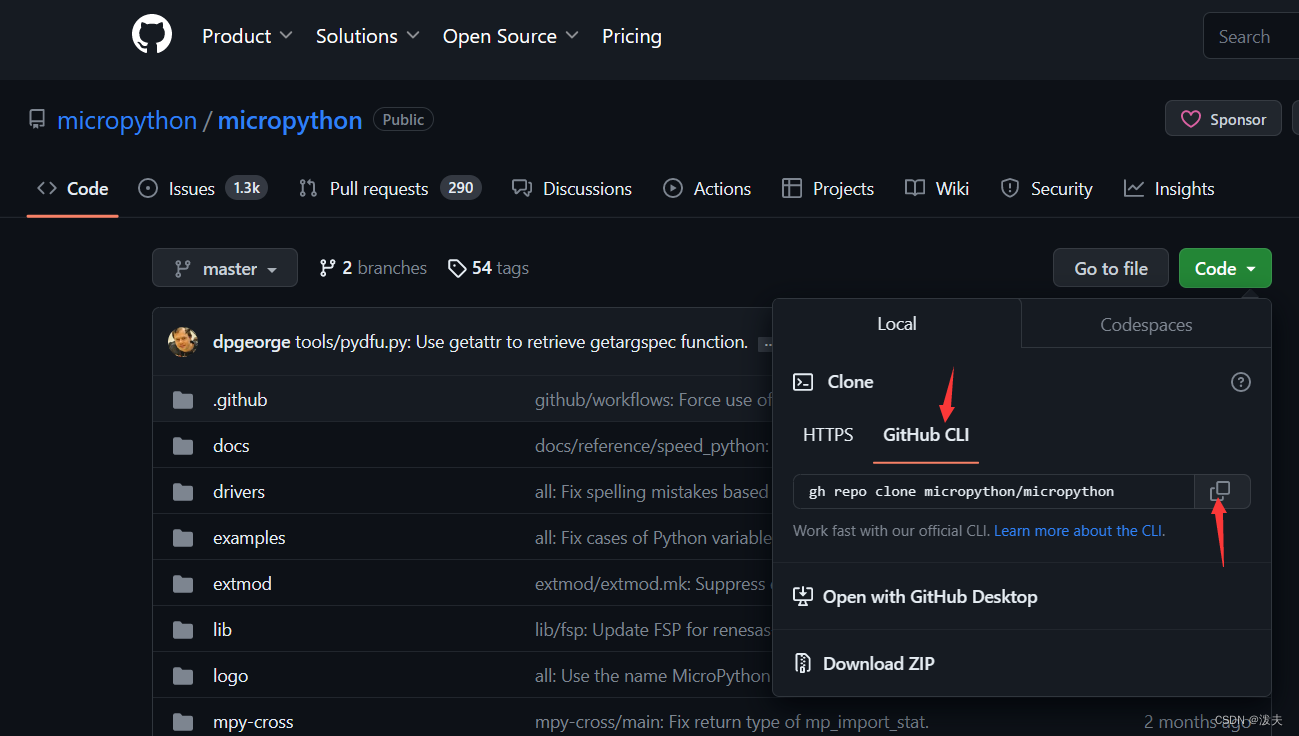Click the folder icon next to mpy-cross

click(x=183, y=722)
